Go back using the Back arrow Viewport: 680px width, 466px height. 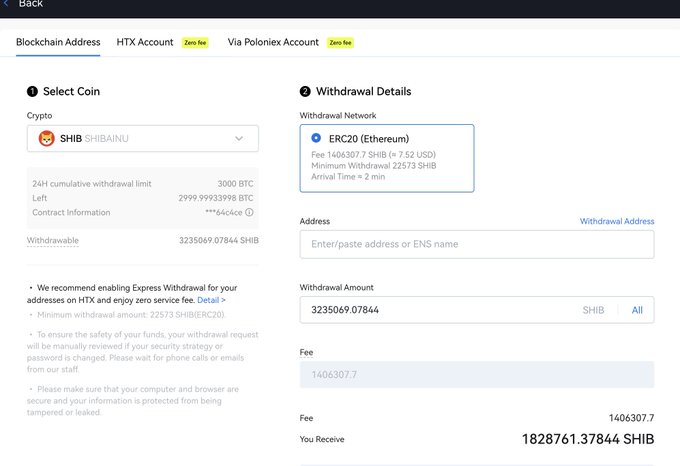pos(6,3)
